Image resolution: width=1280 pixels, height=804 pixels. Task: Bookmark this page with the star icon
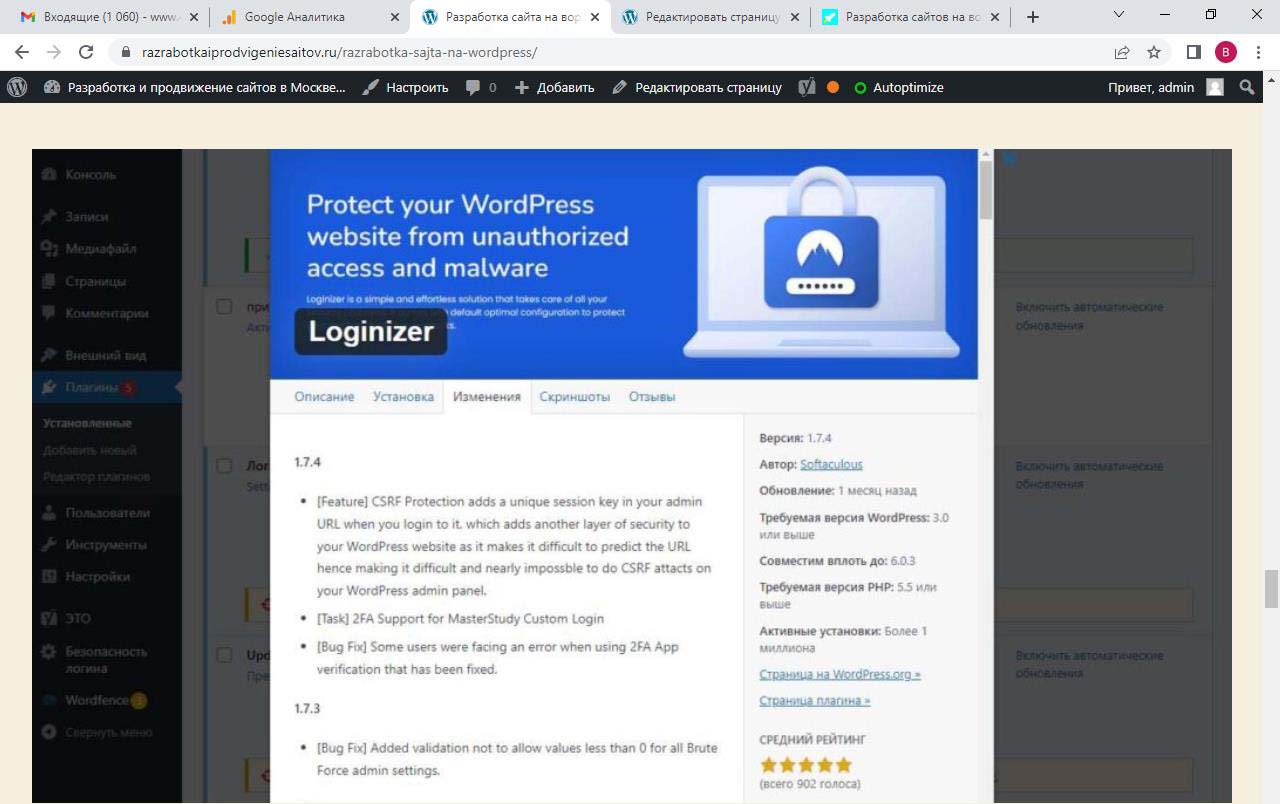pyautogui.click(x=1154, y=52)
